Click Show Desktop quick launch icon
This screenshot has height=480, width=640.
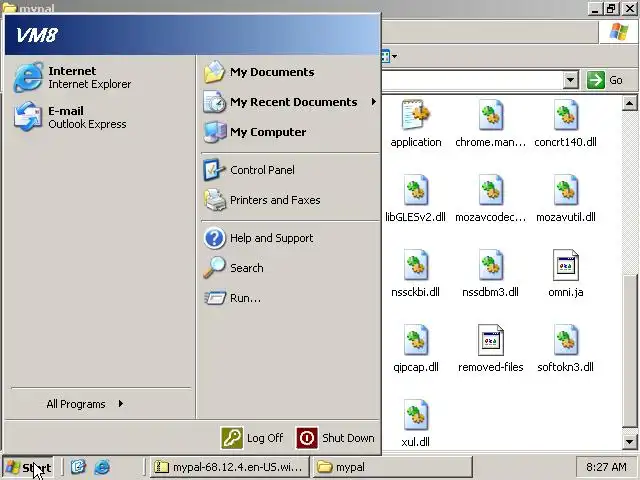click(x=78, y=467)
